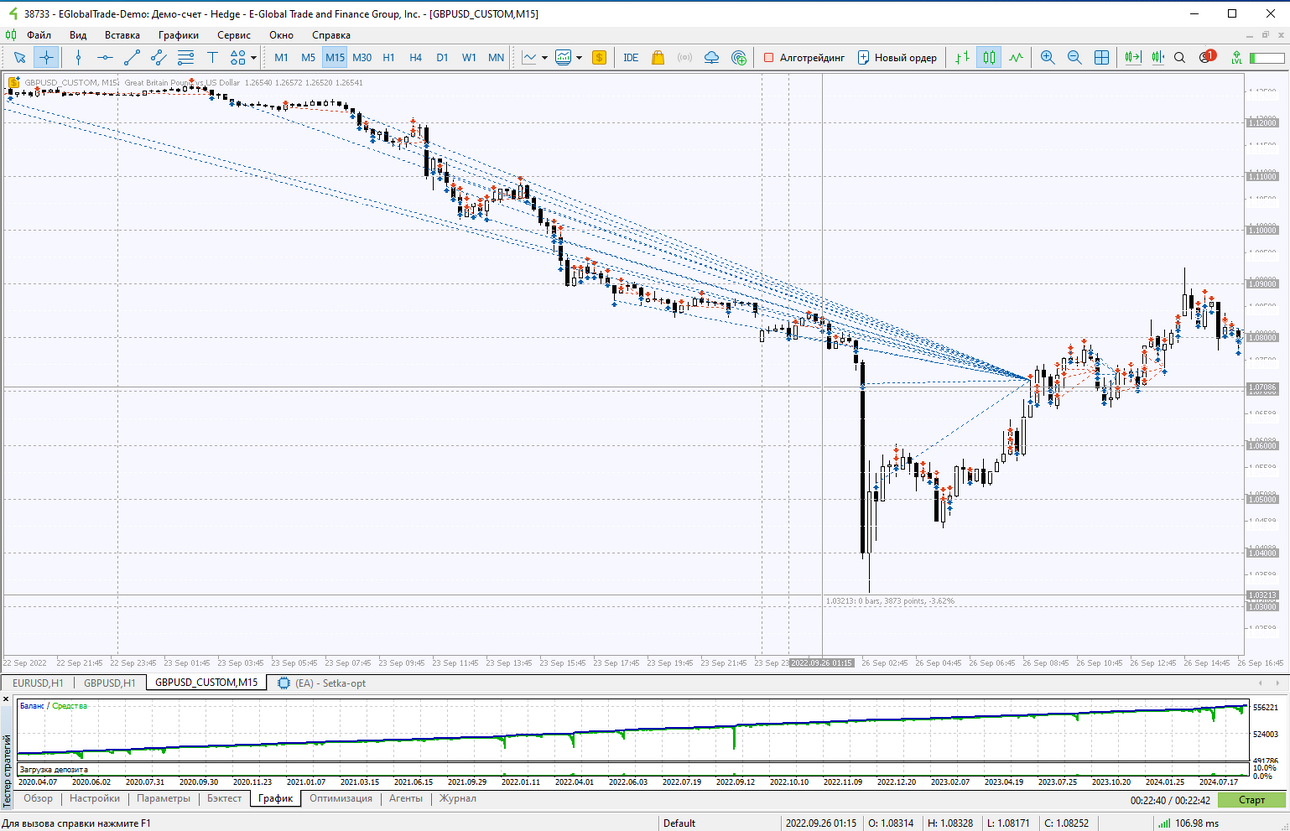The width and height of the screenshot is (1290, 831).
Task: Switch chart to H1 timeframe
Action: click(x=389, y=57)
